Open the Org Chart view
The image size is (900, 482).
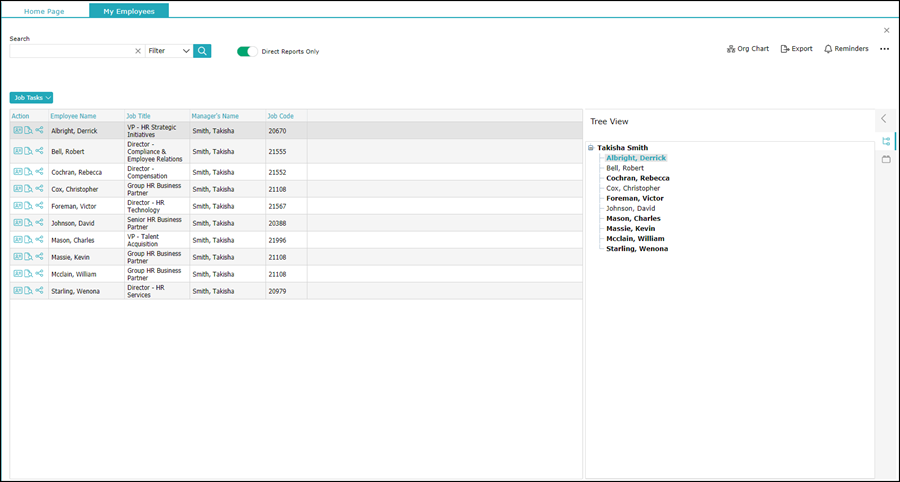748,49
